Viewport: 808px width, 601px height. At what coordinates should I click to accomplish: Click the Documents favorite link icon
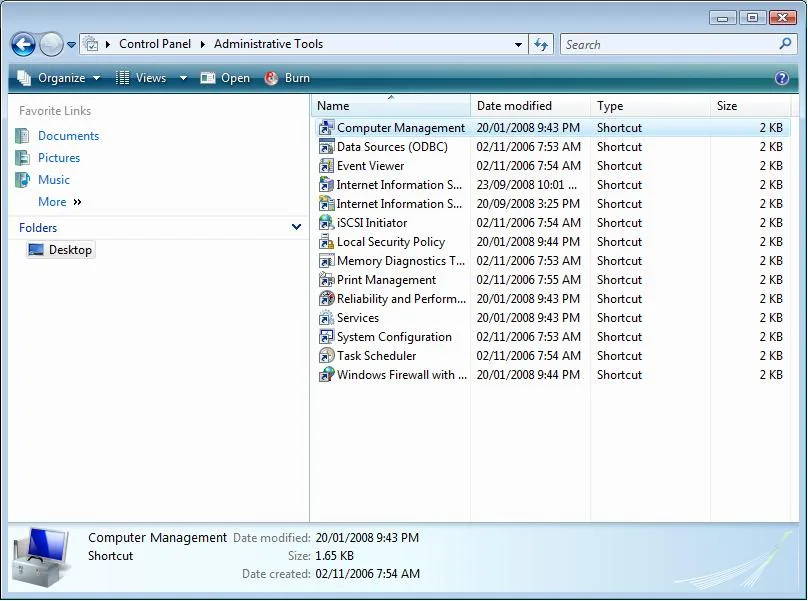[x=22, y=136]
